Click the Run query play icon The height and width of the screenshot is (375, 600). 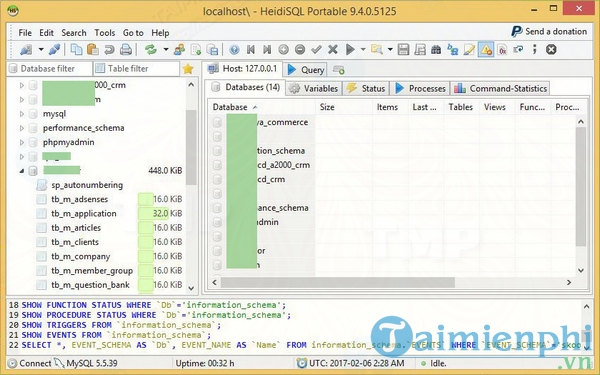[x=350, y=50]
